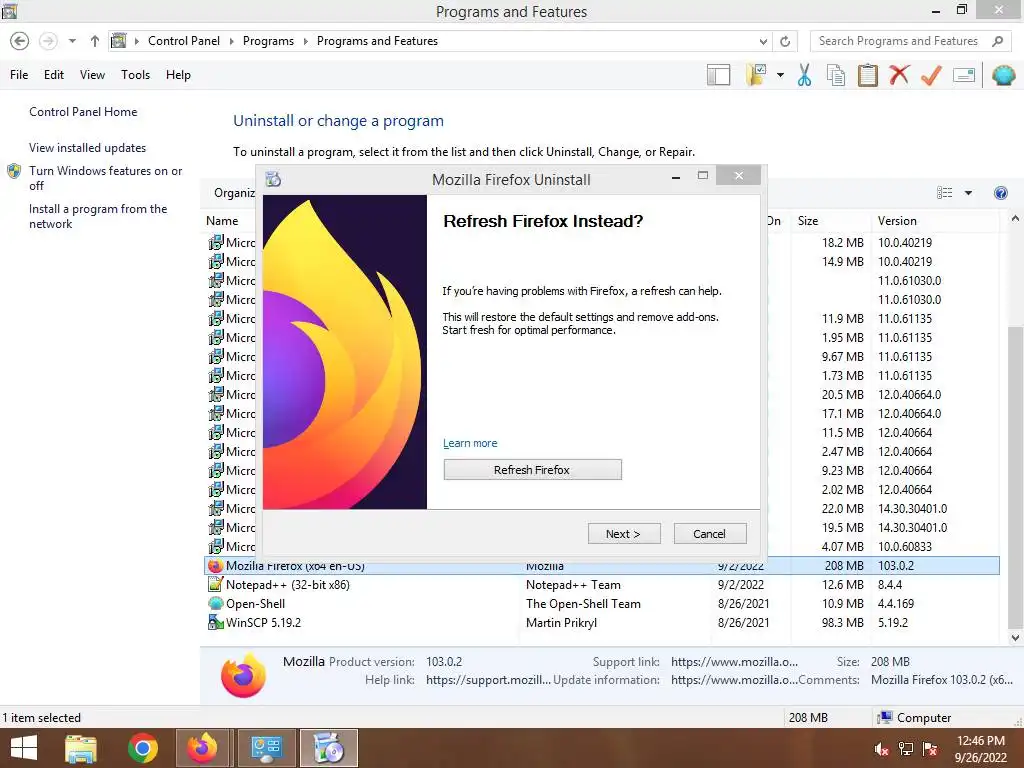The width and height of the screenshot is (1024, 768).
Task: Open the View menu
Action: [92, 74]
